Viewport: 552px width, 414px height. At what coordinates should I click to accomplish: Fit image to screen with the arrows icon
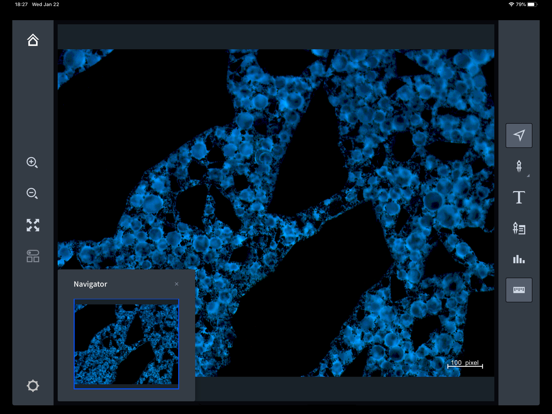click(33, 225)
